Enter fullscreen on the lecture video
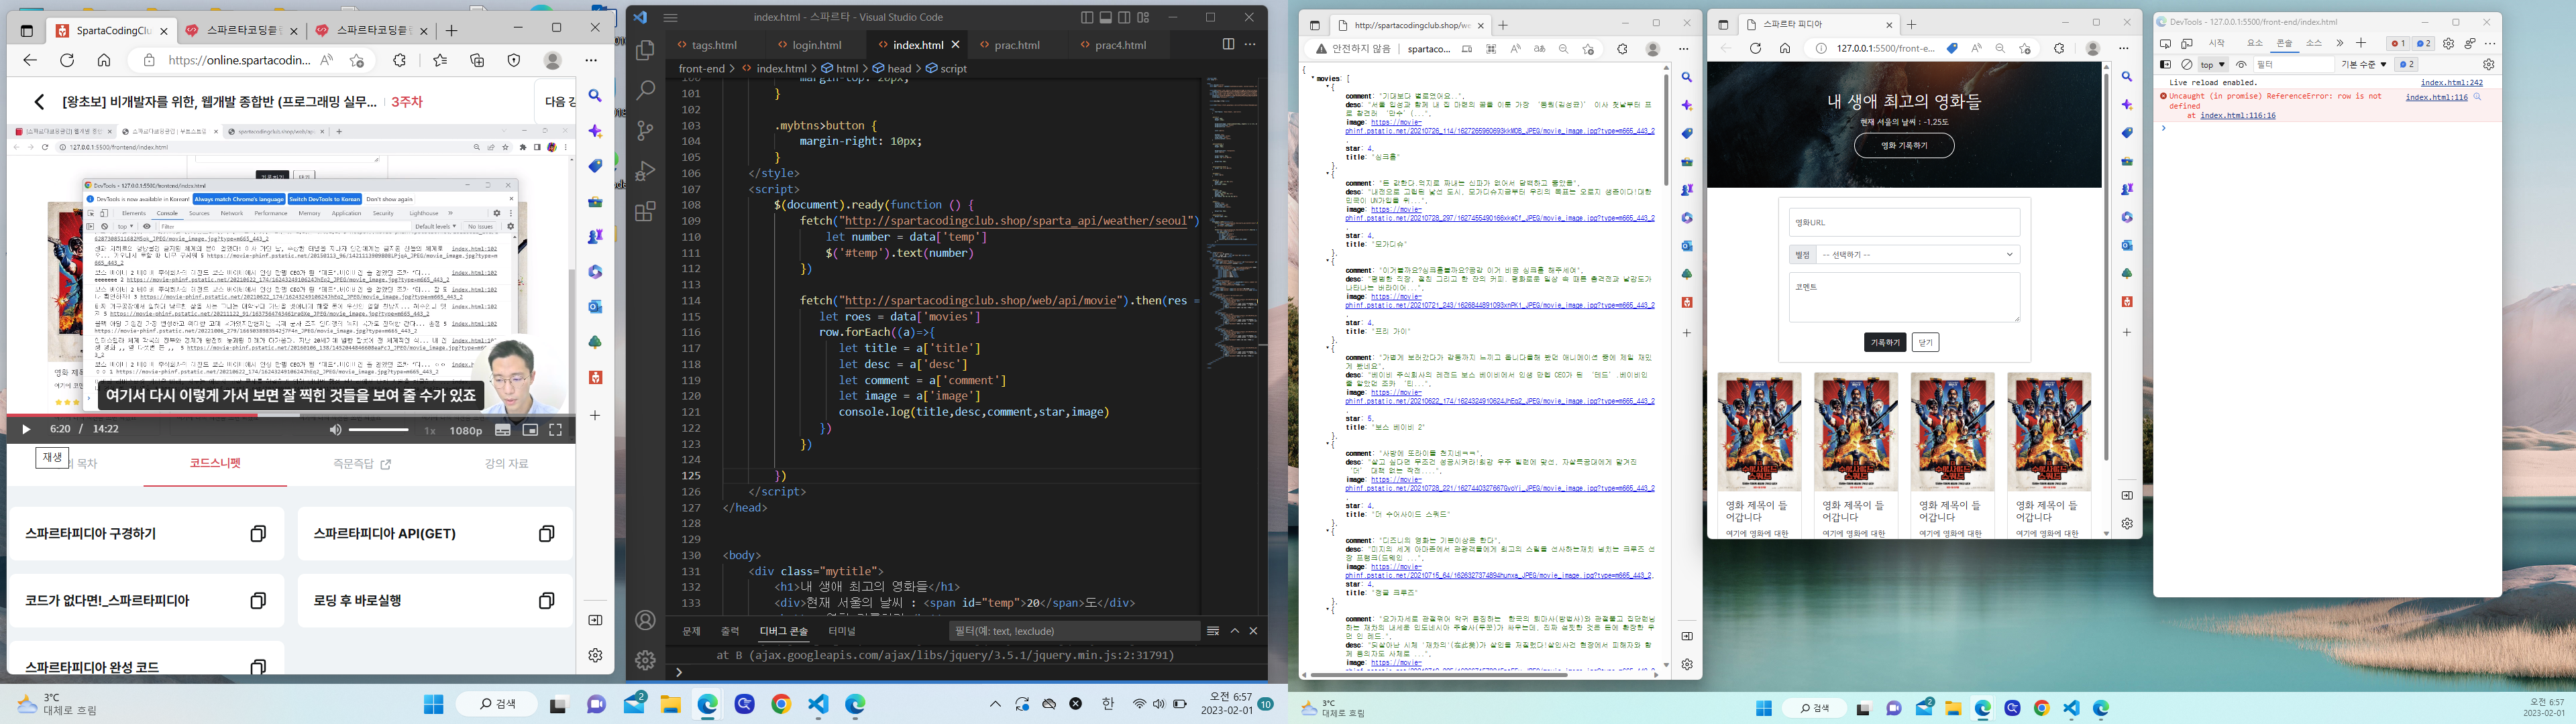 [556, 430]
